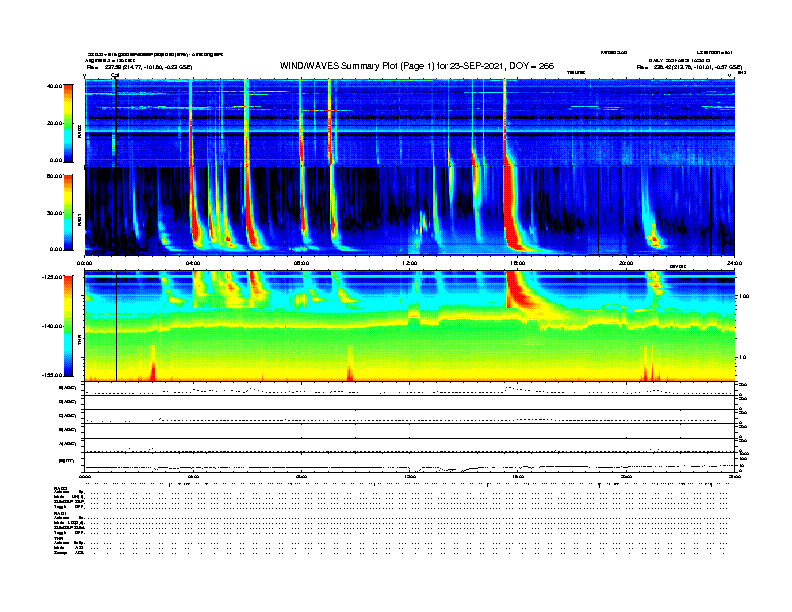The width and height of the screenshot is (792, 612).
Task: Click the RAD1 intensity color bar
Action: click(x=68, y=212)
